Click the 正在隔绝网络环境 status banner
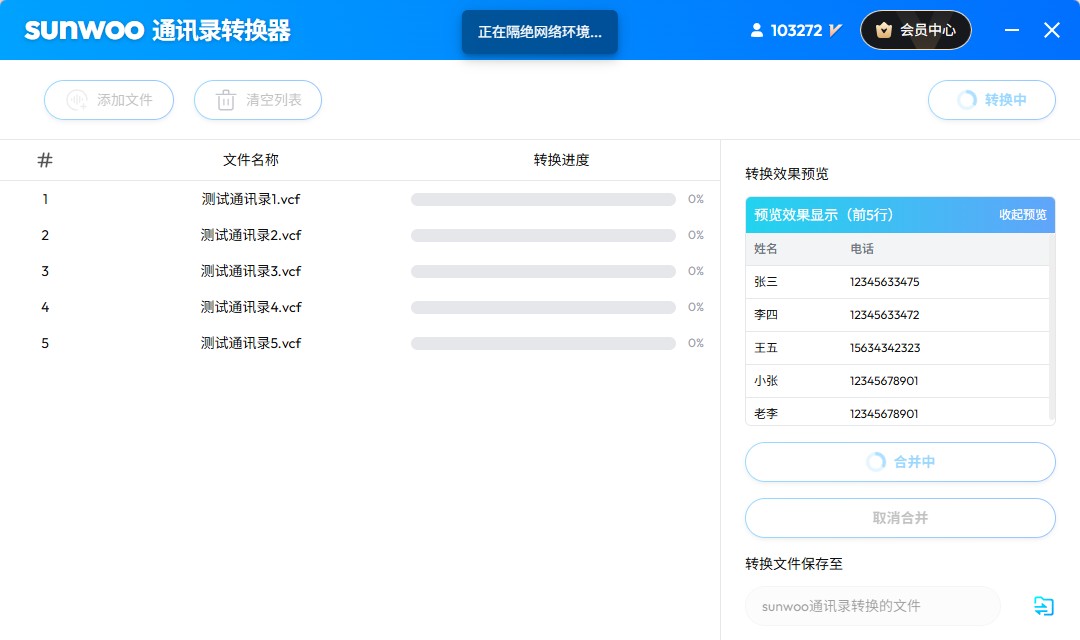Image resolution: width=1080 pixels, height=640 pixels. tap(540, 30)
